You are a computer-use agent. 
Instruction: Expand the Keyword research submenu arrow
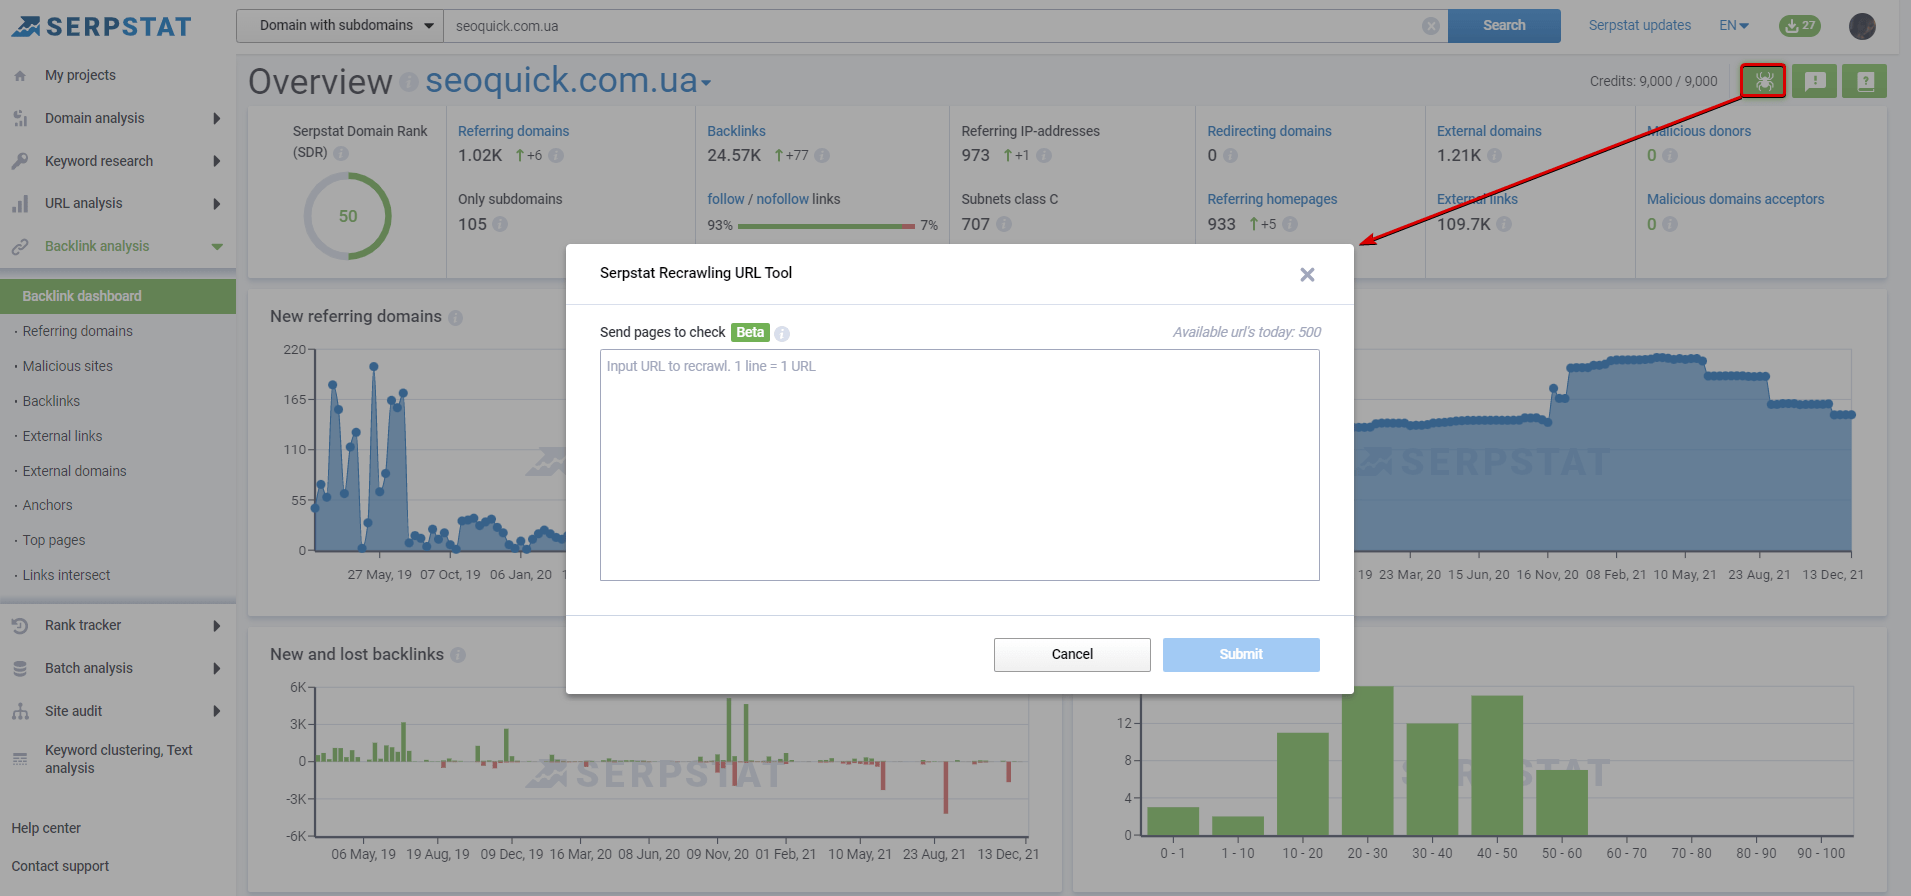click(217, 161)
